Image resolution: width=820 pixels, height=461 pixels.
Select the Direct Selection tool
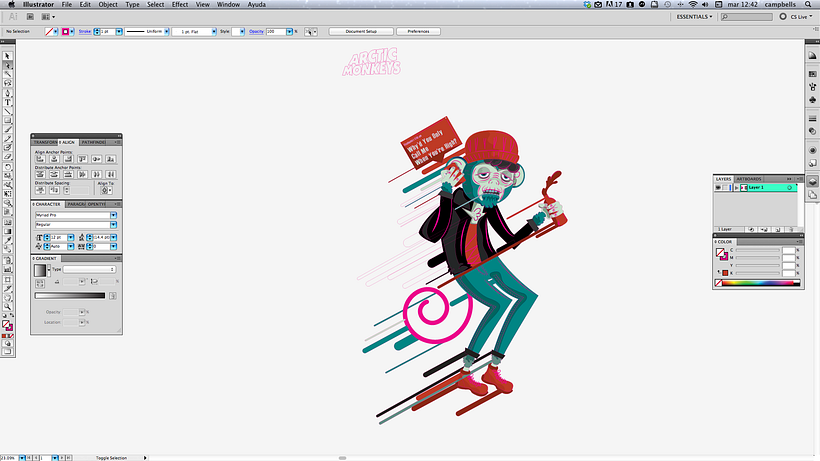[x=7, y=65]
